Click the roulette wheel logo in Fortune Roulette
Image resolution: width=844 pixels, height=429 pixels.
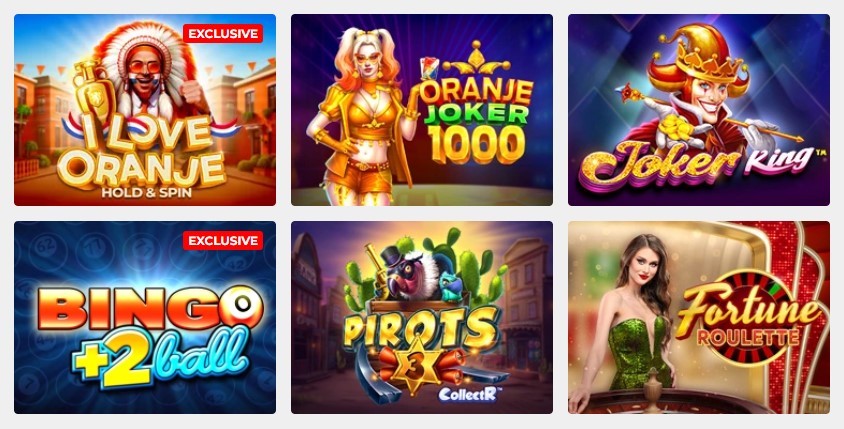coord(751,318)
